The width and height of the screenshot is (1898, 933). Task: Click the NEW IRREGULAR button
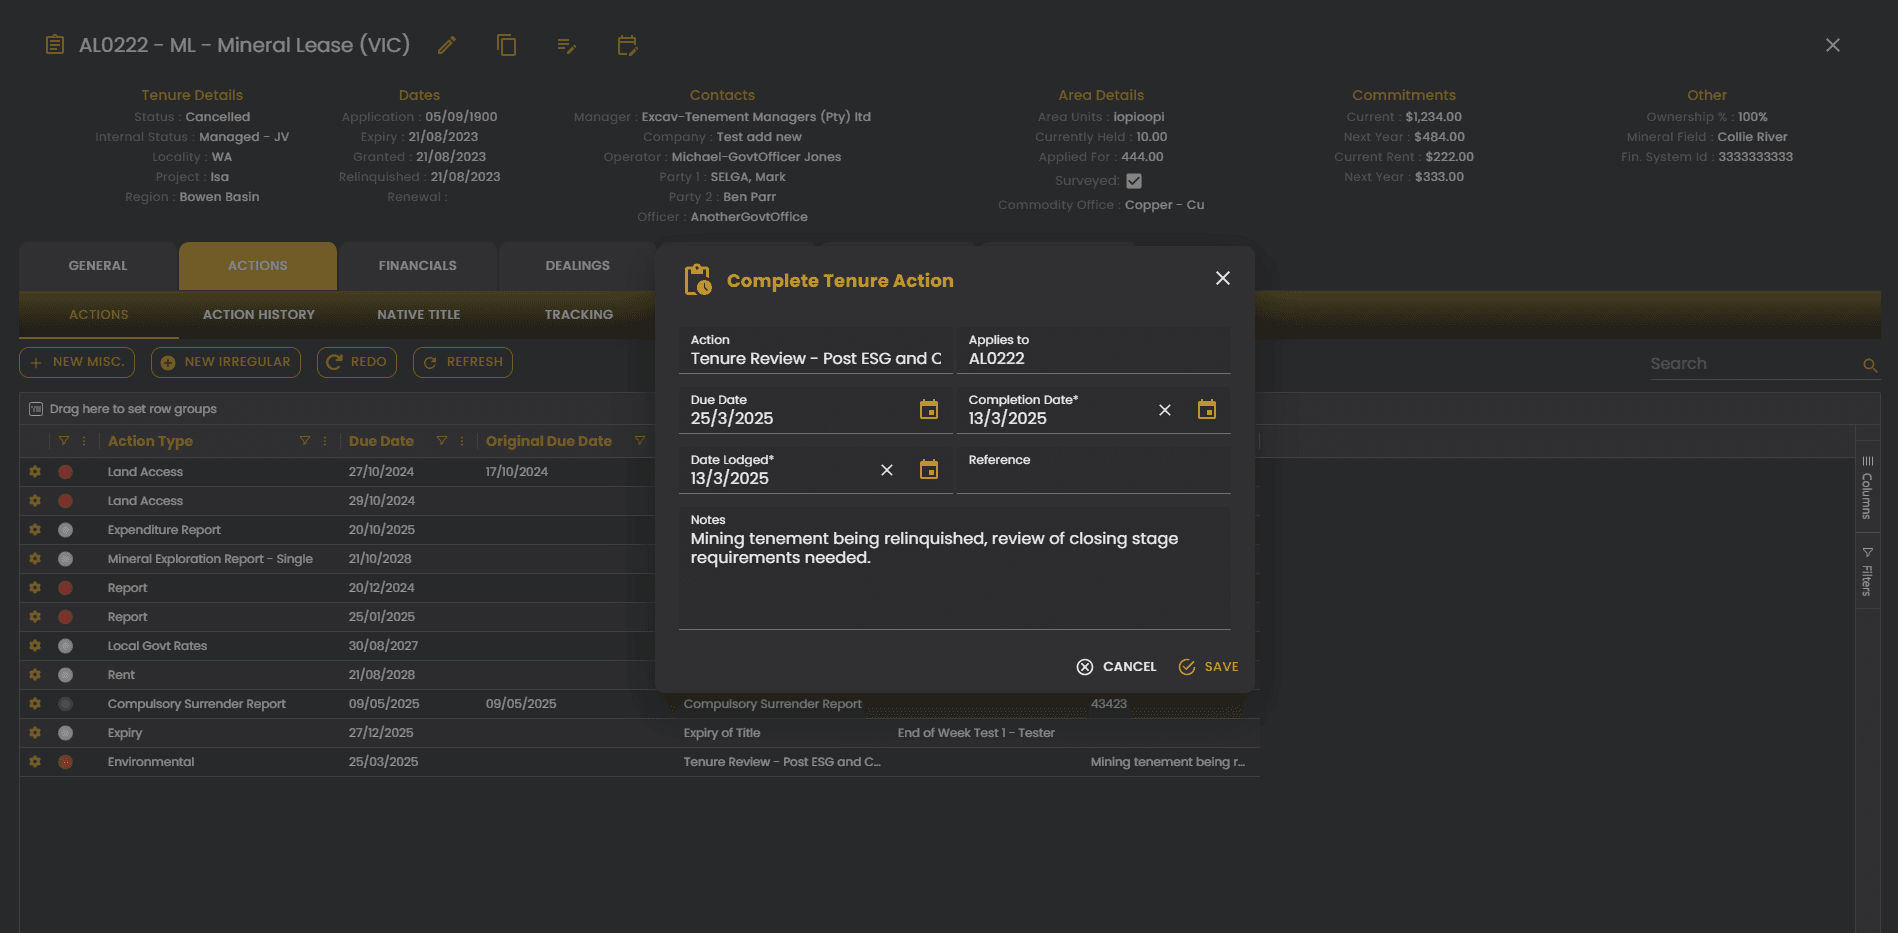[x=226, y=362]
